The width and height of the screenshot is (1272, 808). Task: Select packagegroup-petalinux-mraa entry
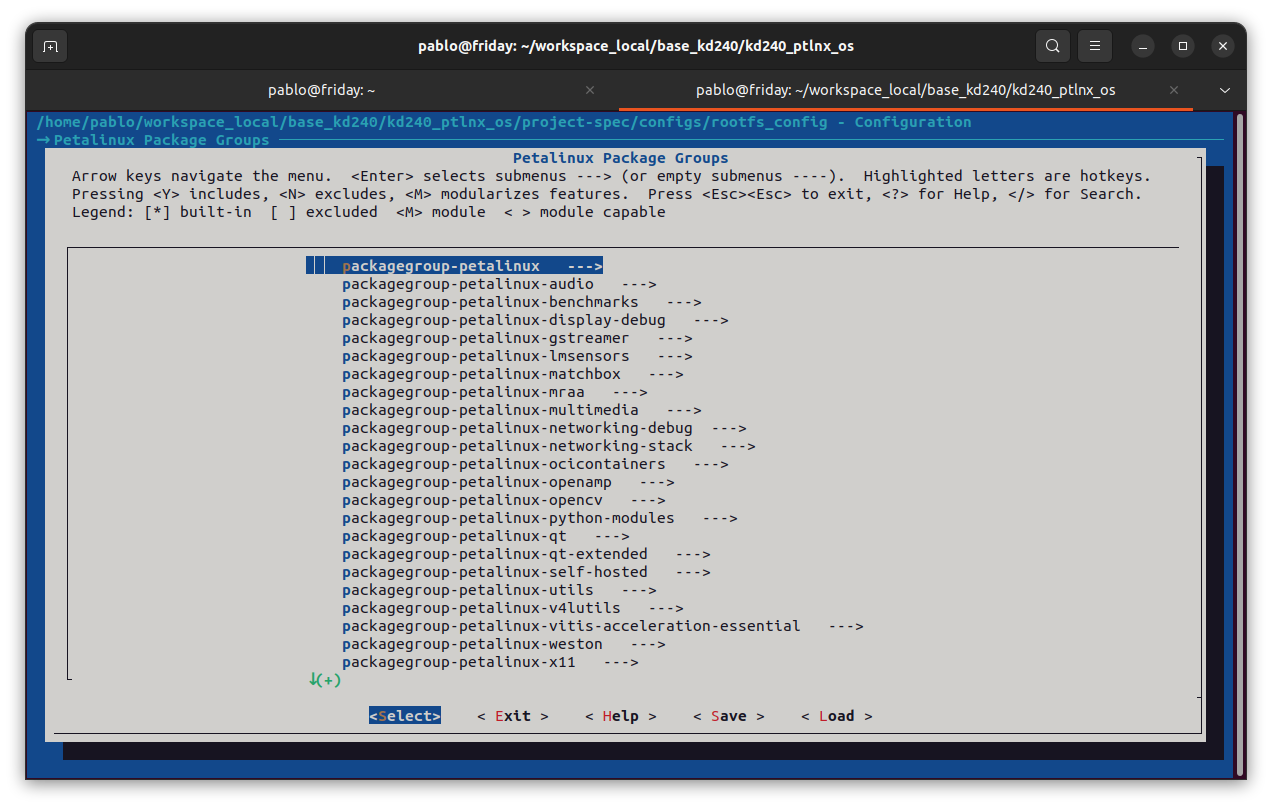click(x=495, y=392)
